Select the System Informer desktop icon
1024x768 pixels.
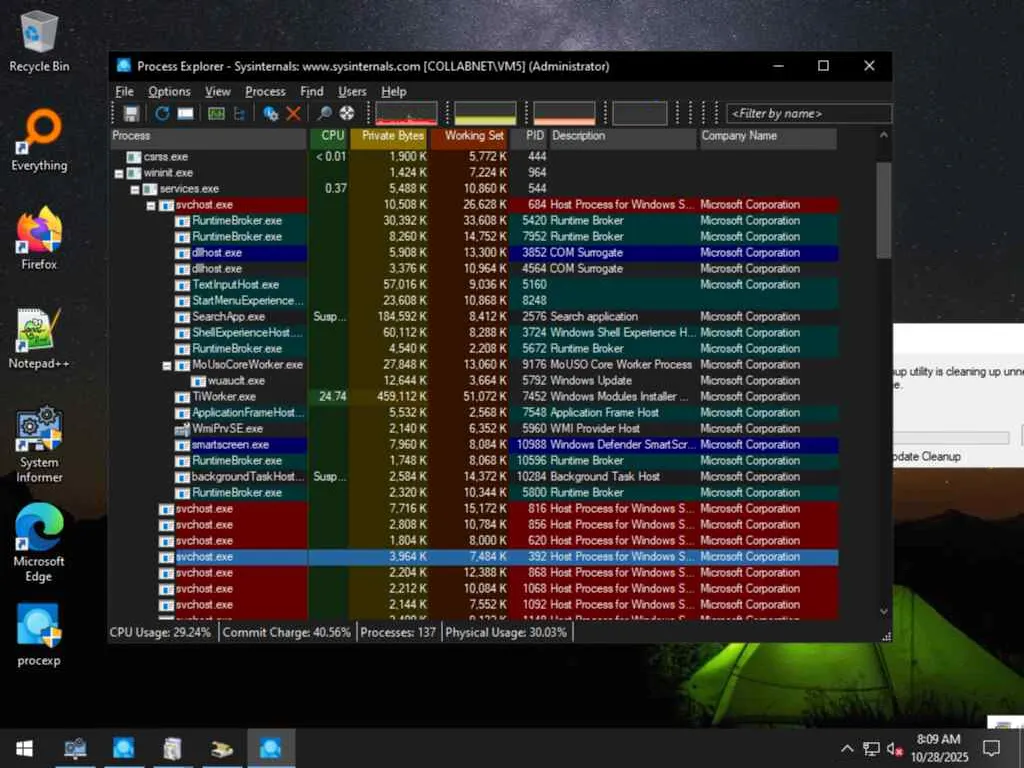(x=39, y=444)
